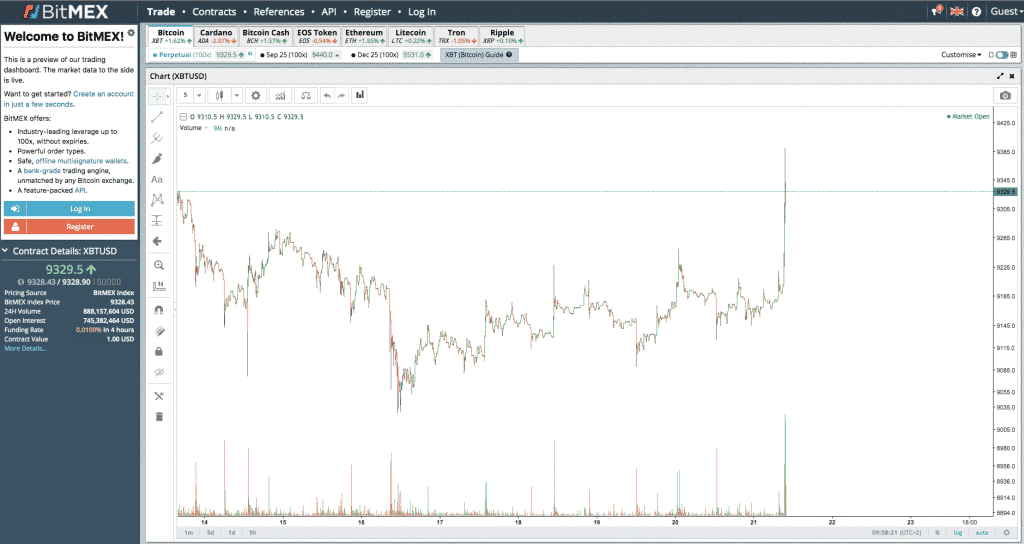The width and height of the screenshot is (1024, 544).
Task: Select the trend line drawing tool
Action: point(157,118)
